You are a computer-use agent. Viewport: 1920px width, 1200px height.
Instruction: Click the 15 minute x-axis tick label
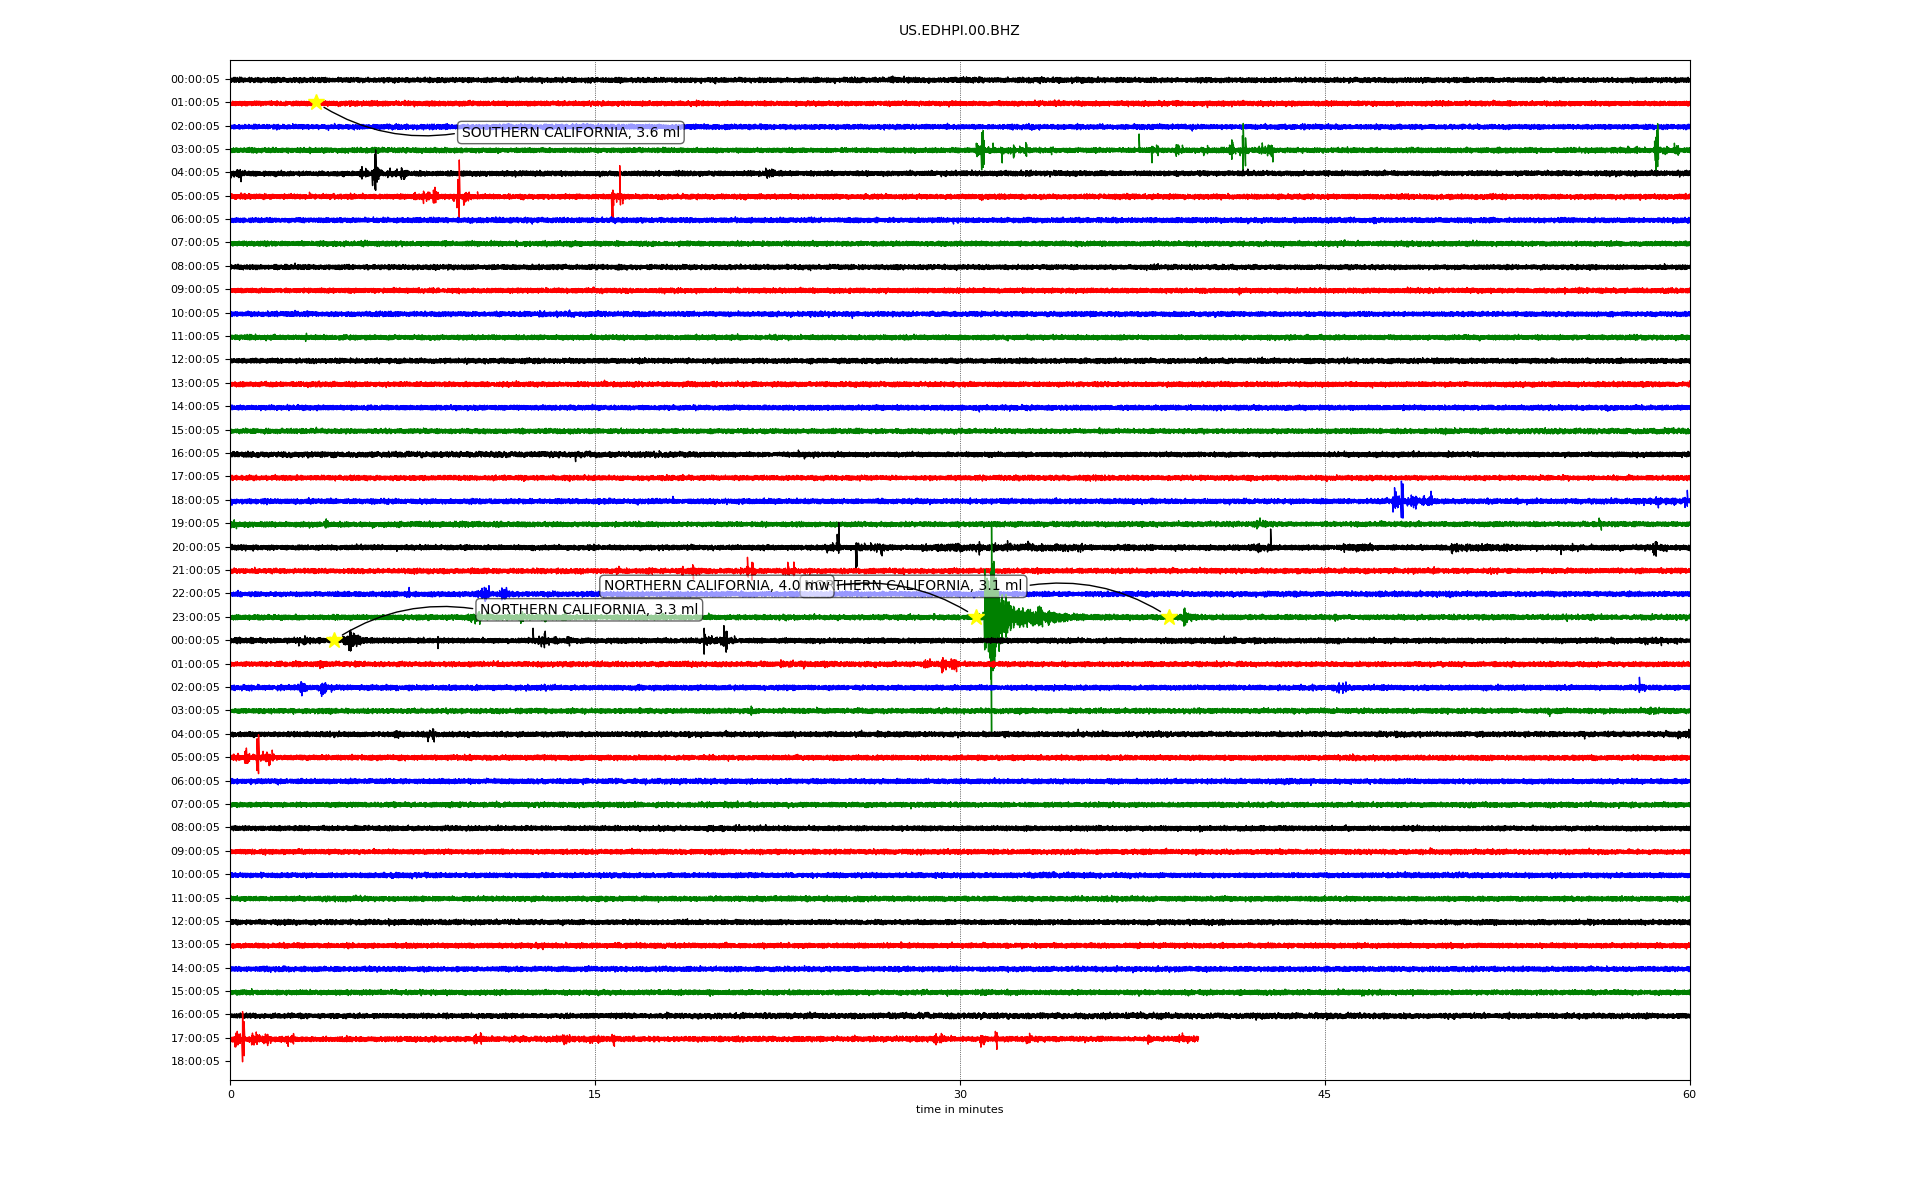click(595, 1095)
